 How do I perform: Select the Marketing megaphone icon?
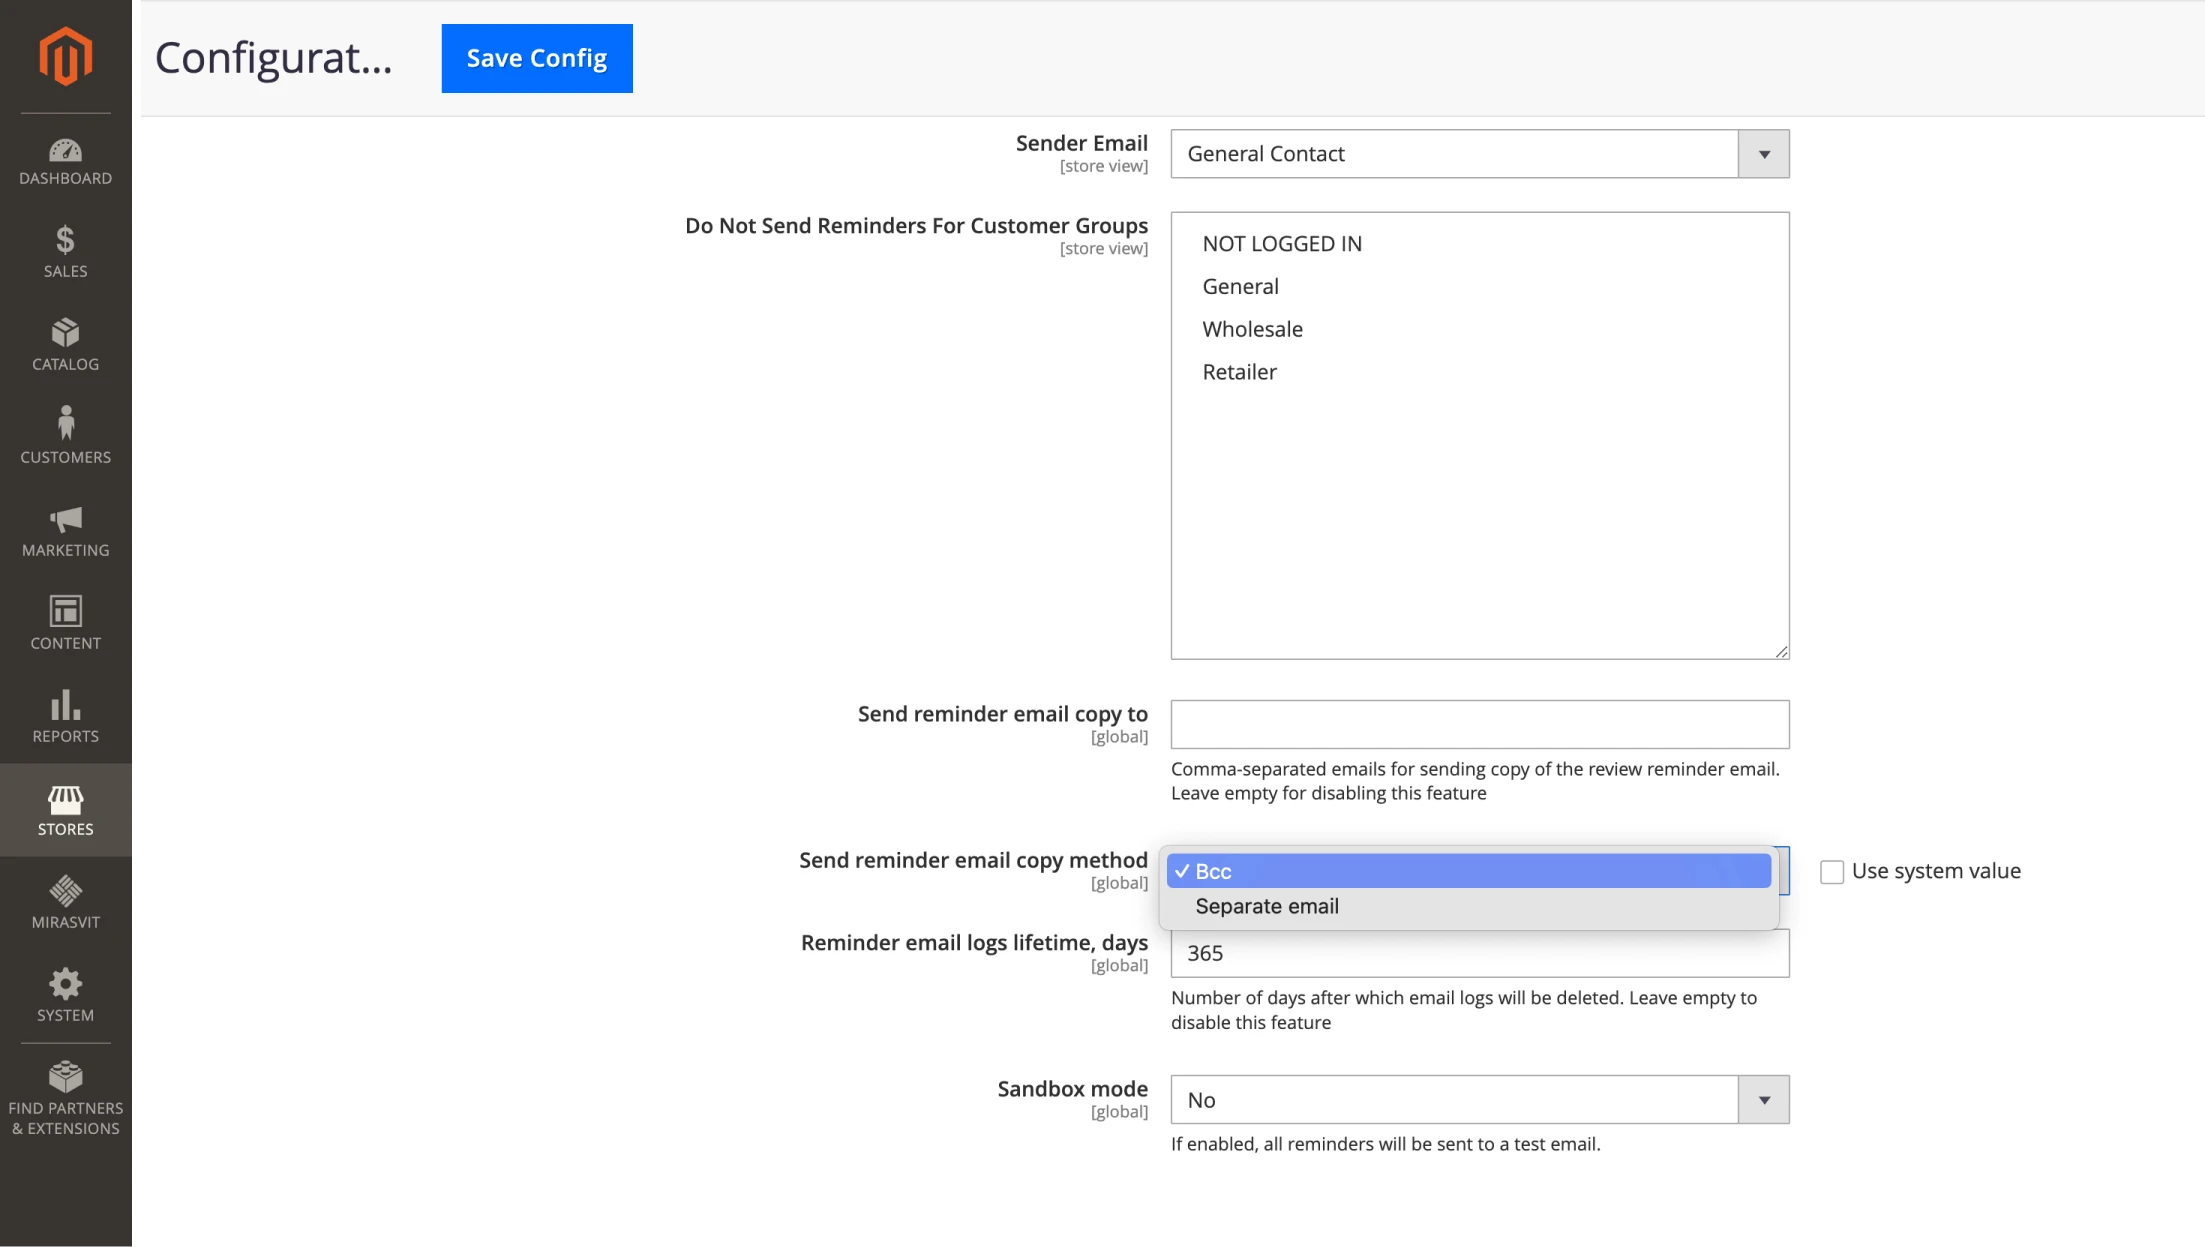(65, 524)
